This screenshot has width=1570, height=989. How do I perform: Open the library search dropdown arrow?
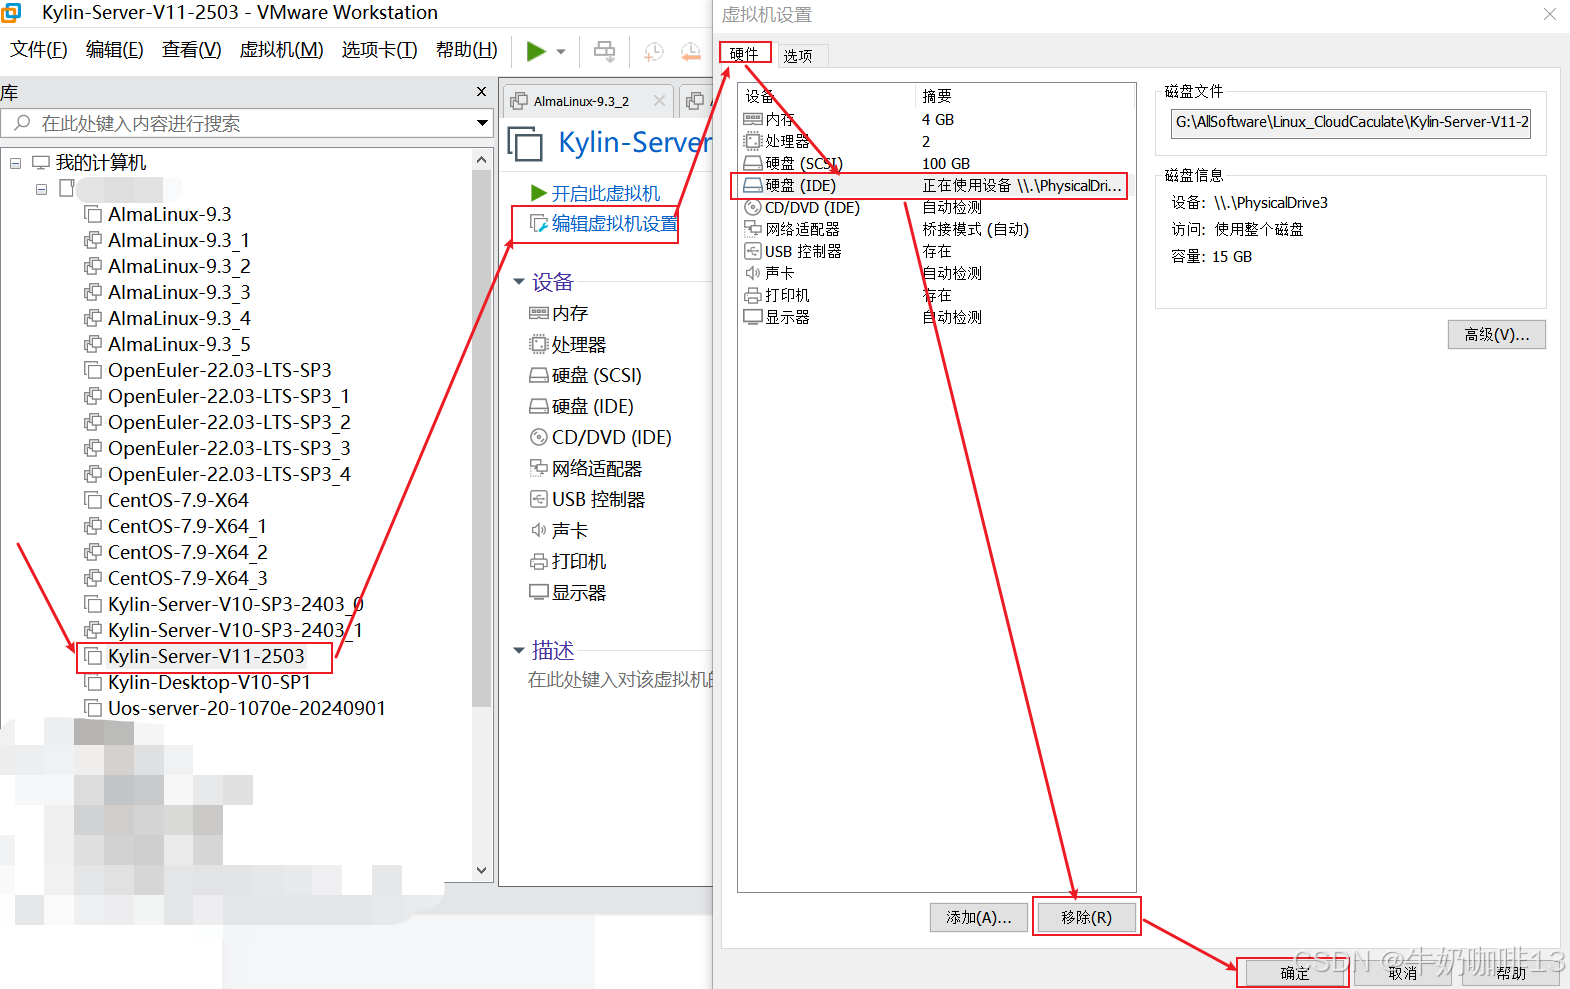[482, 123]
